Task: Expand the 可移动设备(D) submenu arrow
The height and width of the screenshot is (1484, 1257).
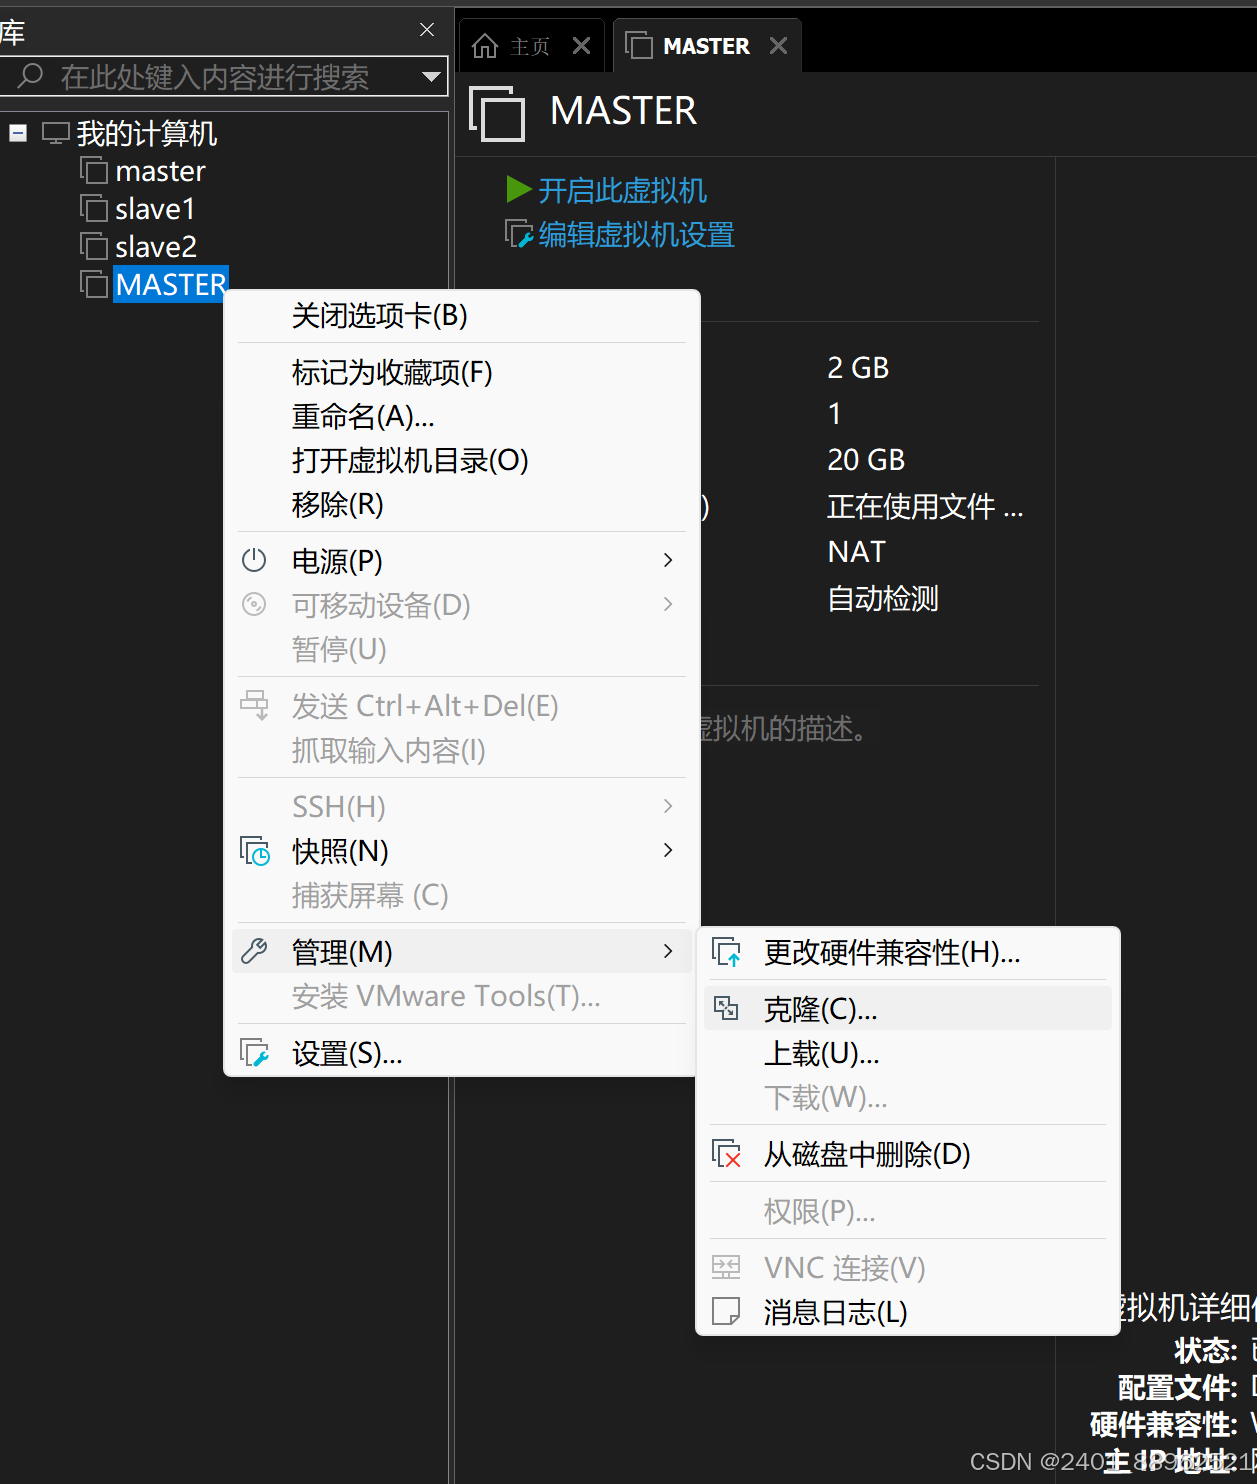Action: tap(668, 604)
